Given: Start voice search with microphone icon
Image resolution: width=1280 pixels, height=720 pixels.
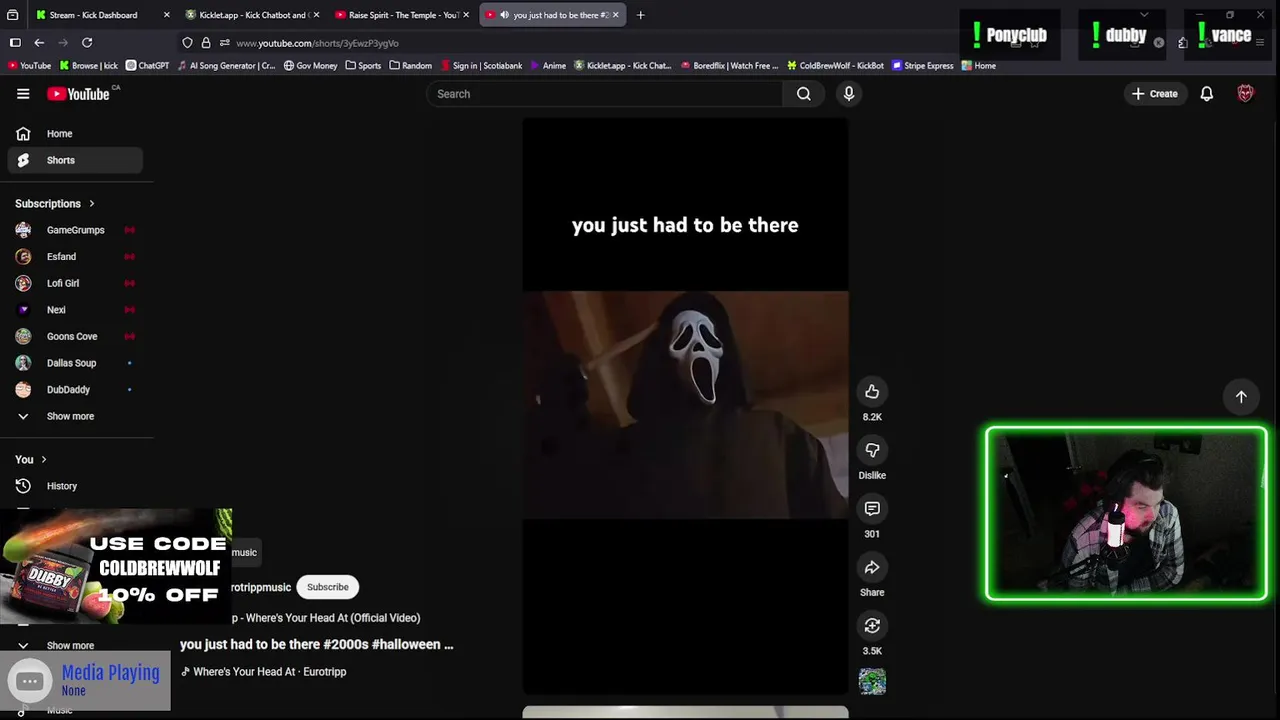Looking at the screenshot, I should [849, 94].
